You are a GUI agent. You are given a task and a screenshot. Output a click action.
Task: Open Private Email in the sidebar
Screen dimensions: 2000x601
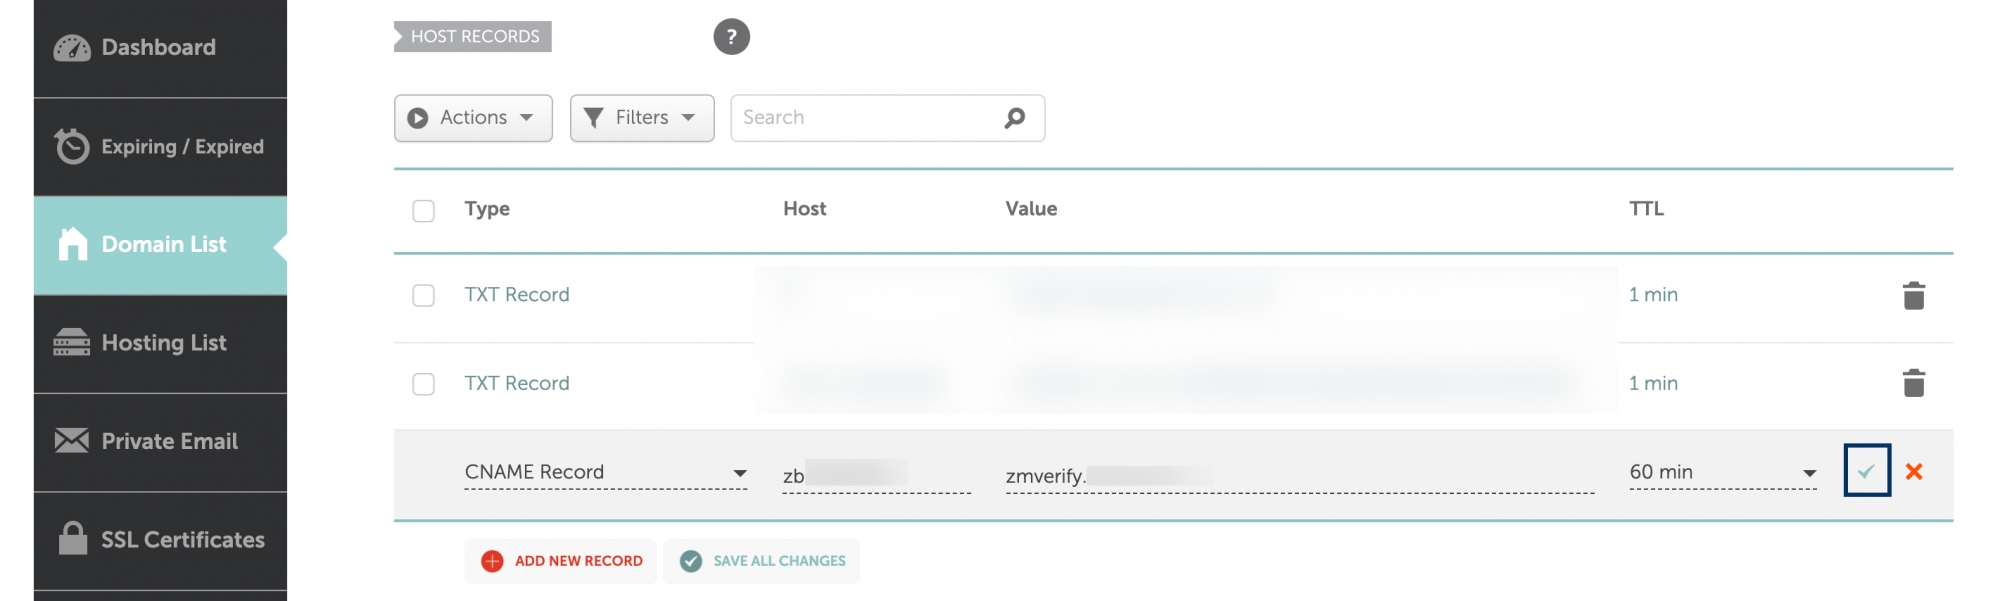(160, 442)
